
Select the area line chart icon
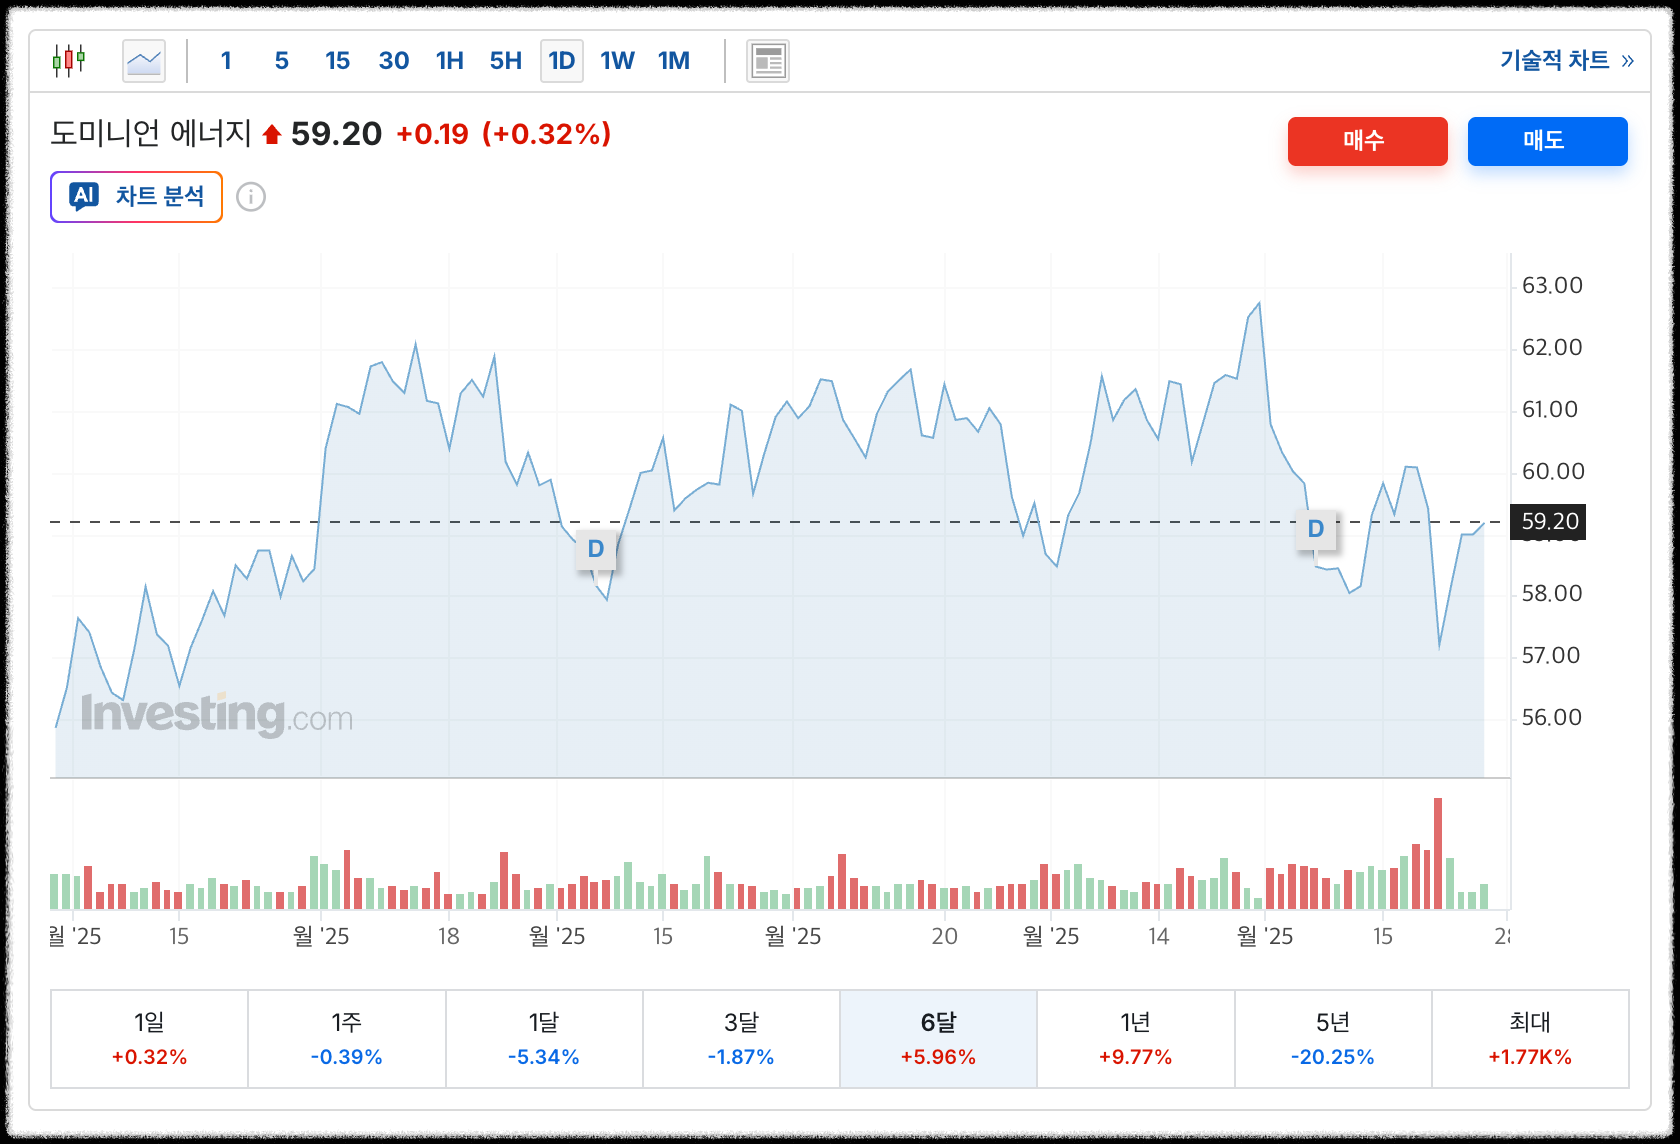coord(144,61)
